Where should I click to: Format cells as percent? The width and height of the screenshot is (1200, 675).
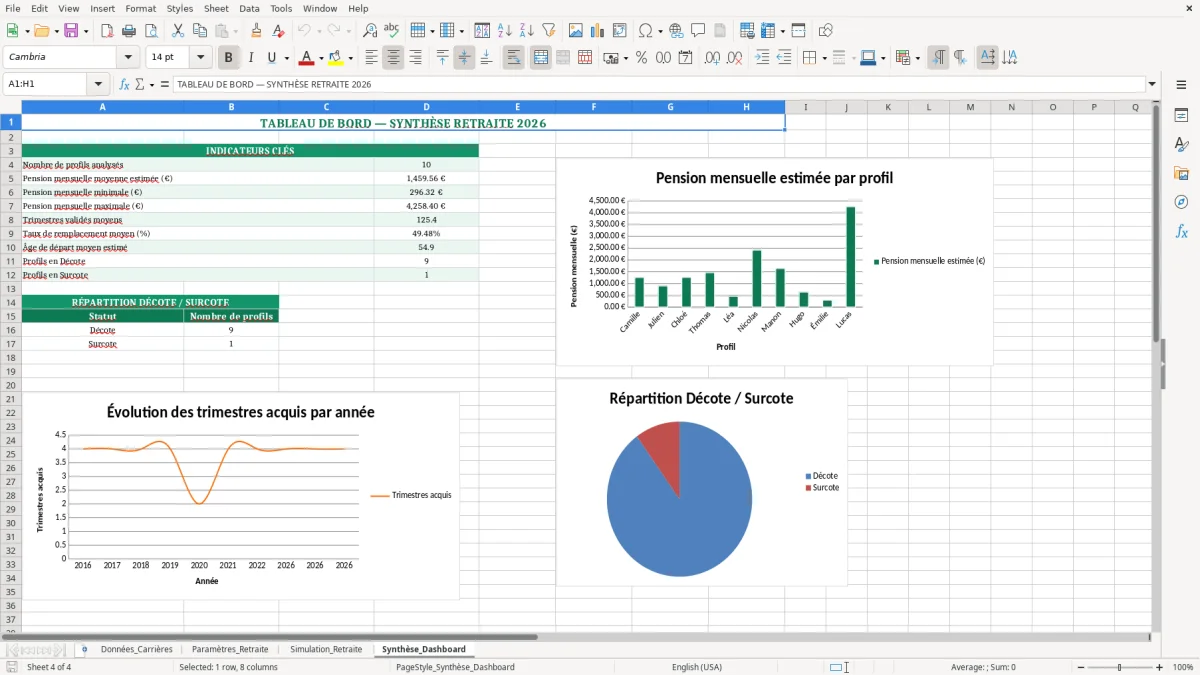(x=641, y=58)
